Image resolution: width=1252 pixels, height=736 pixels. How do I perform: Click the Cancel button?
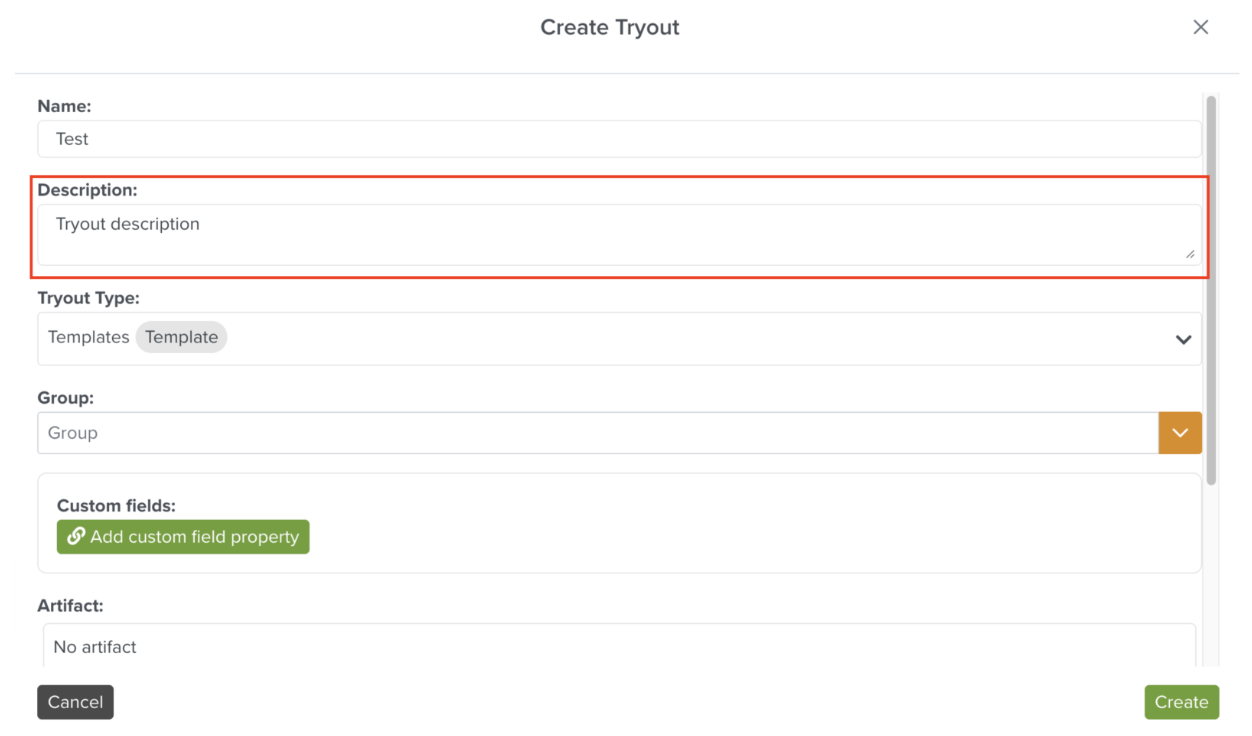pos(75,702)
